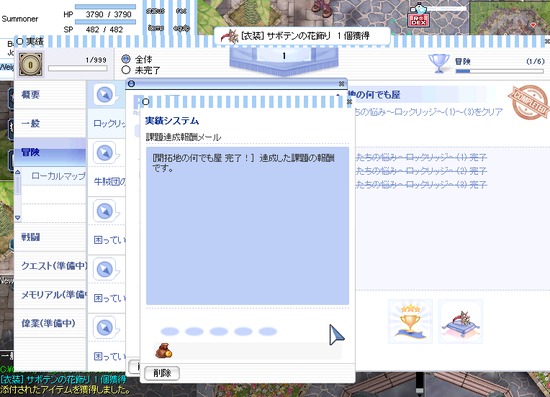Click the 削除 delete button
This screenshot has height=397, width=550.
162,373
